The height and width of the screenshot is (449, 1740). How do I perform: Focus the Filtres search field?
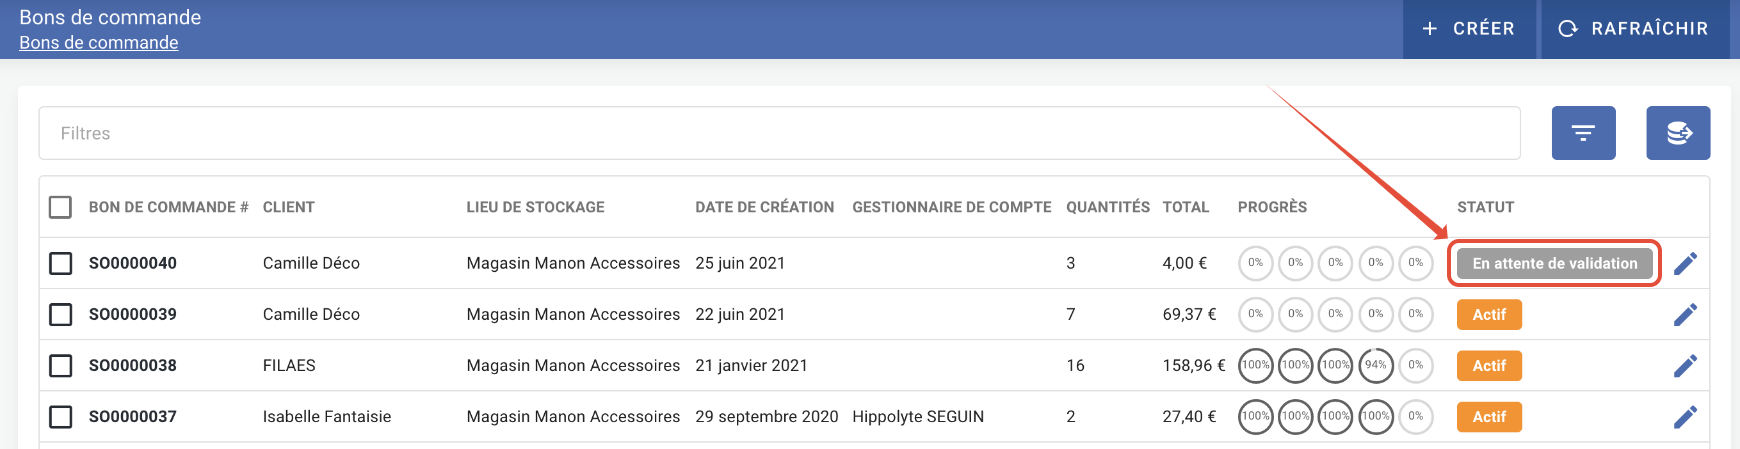pyautogui.click(x=779, y=133)
